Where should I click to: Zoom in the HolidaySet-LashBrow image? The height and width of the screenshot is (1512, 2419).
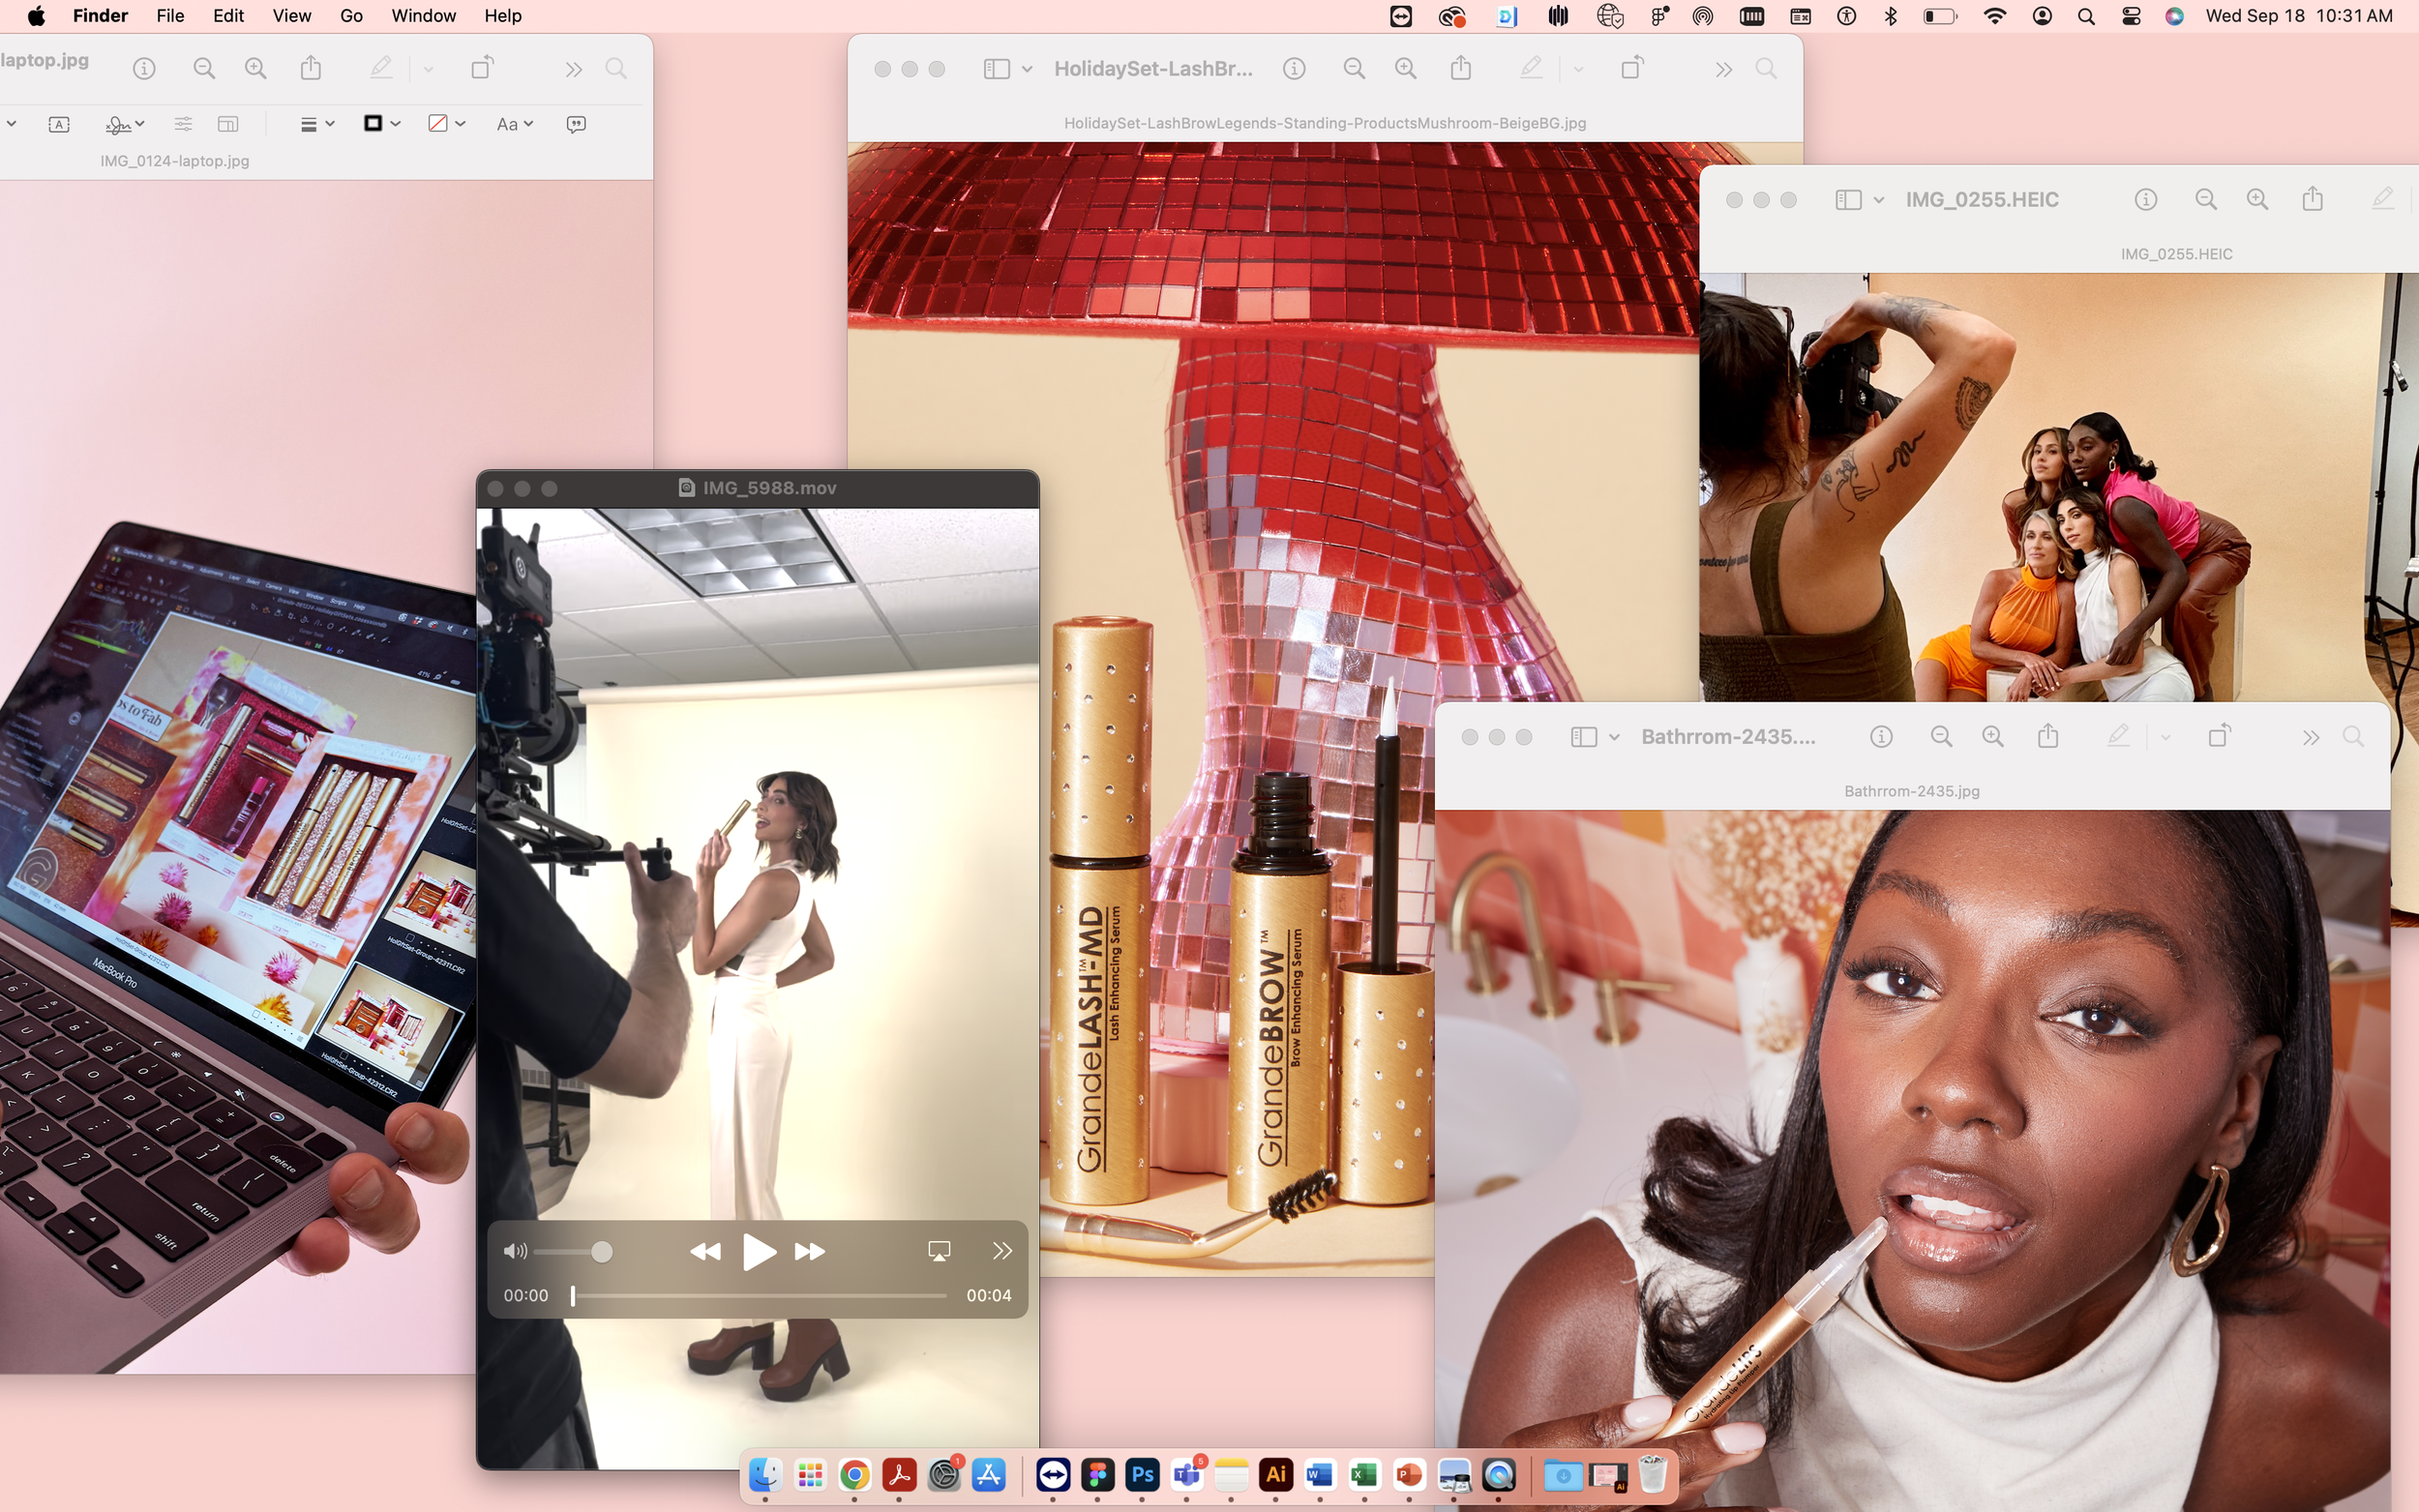[1406, 69]
